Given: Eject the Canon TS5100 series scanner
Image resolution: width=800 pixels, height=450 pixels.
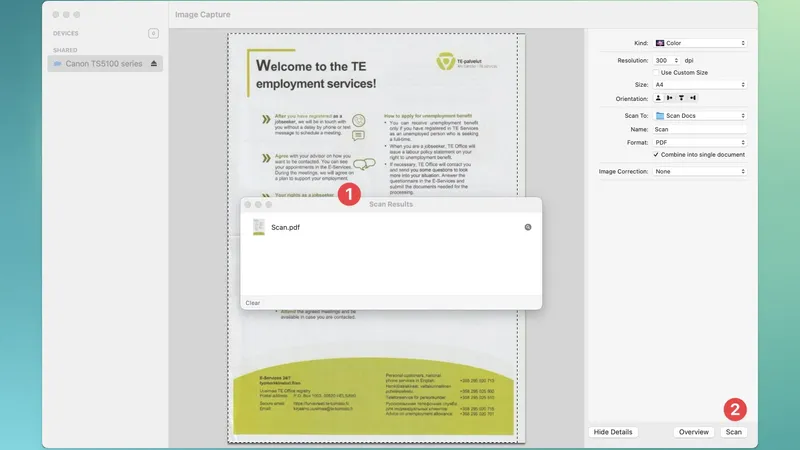Looking at the screenshot, I should 154,64.
